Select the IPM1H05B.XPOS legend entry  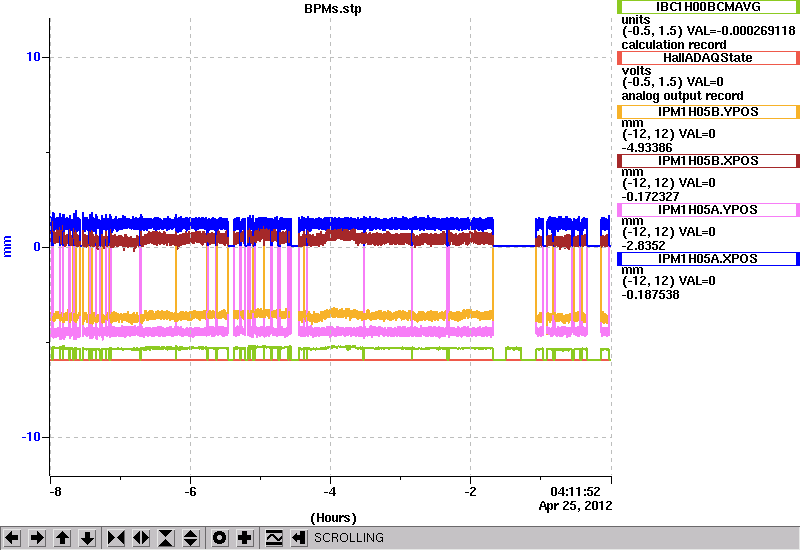pyautogui.click(x=708, y=161)
